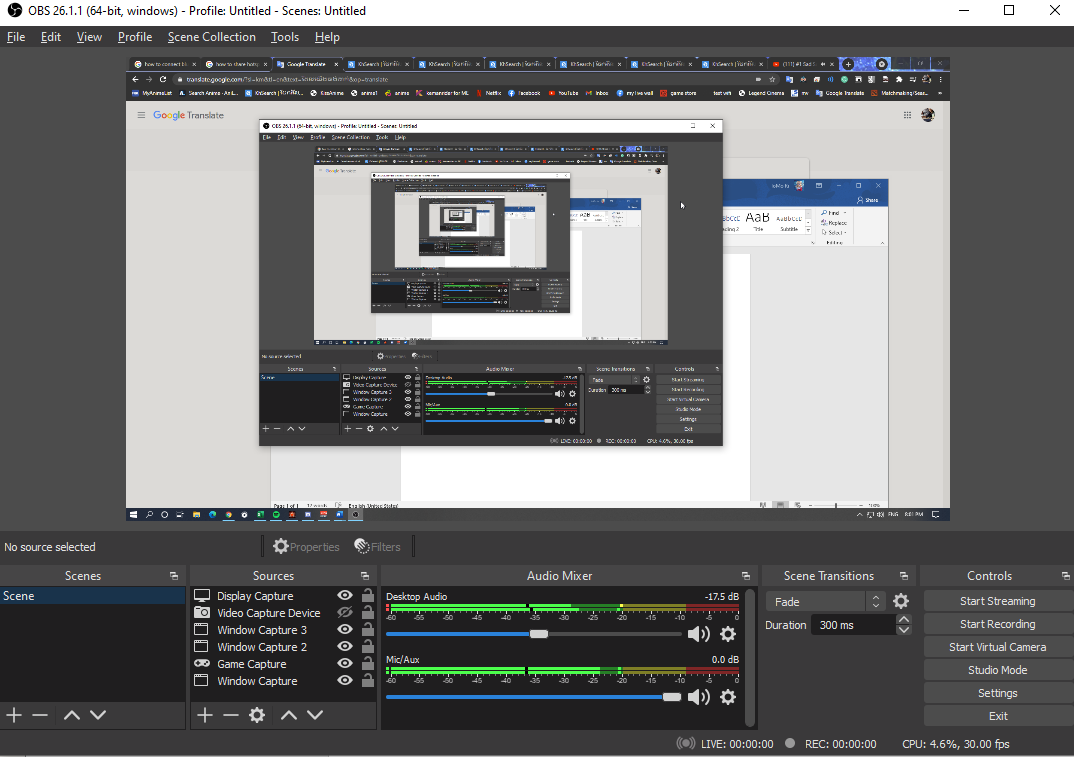The image size is (1074, 757).
Task: Add a new scene with the plus icon
Action: 14,715
